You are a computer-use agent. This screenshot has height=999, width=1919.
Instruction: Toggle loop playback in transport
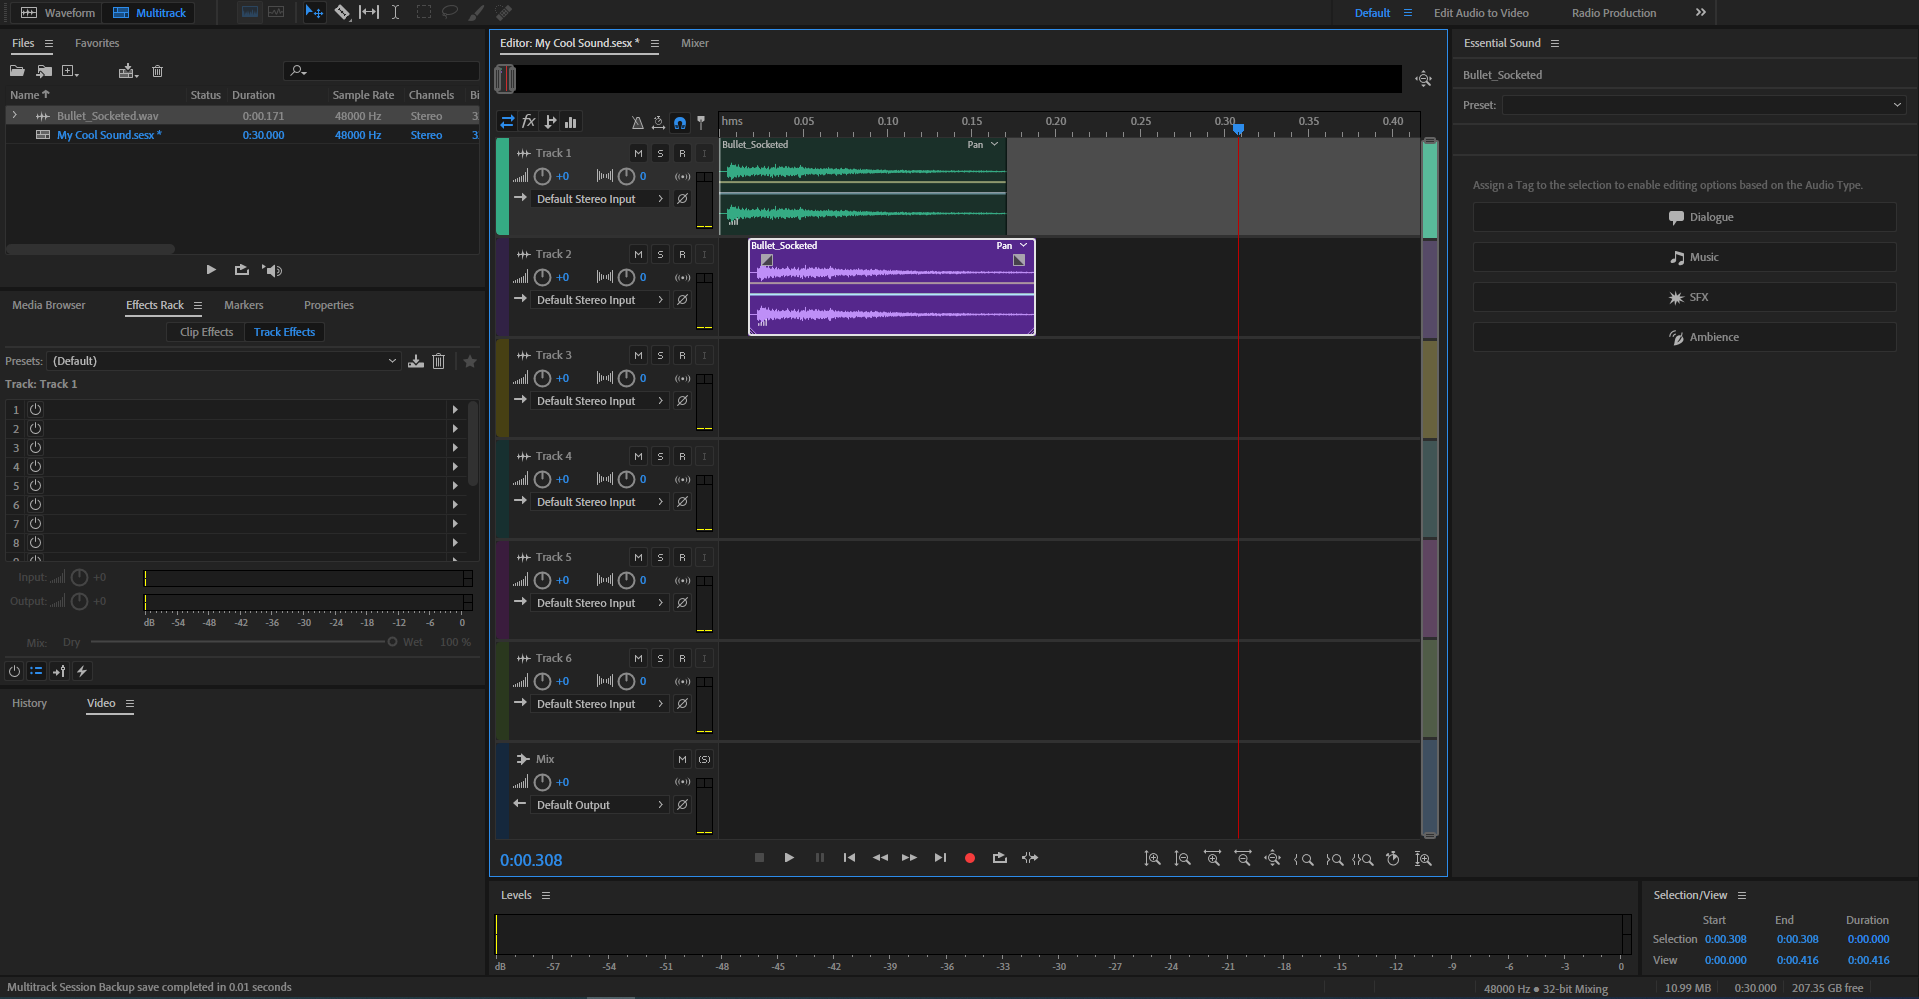point(999,858)
